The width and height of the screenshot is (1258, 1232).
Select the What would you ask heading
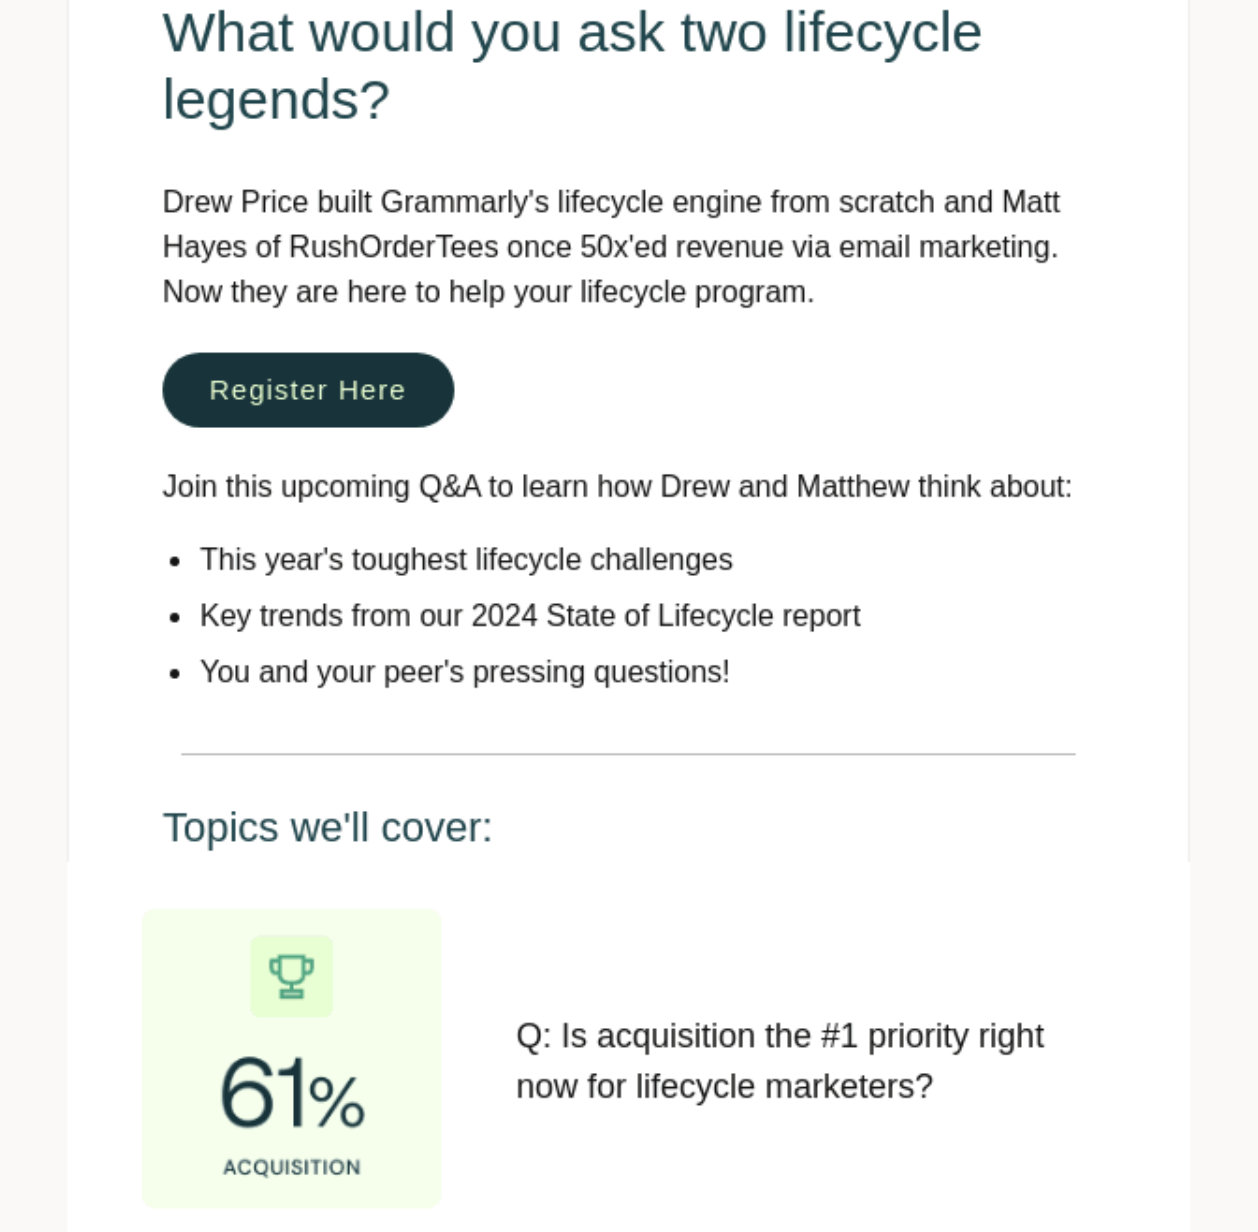[x=572, y=65]
